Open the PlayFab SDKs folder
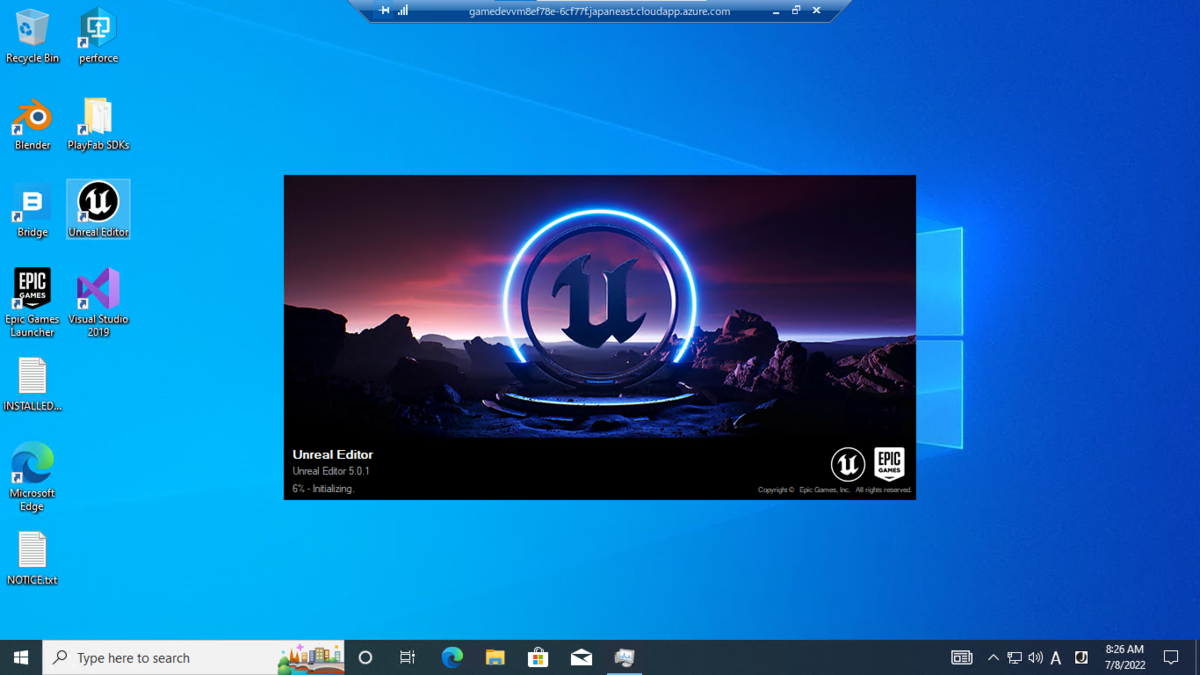Viewport: 1200px width, 675px height. pos(98,120)
